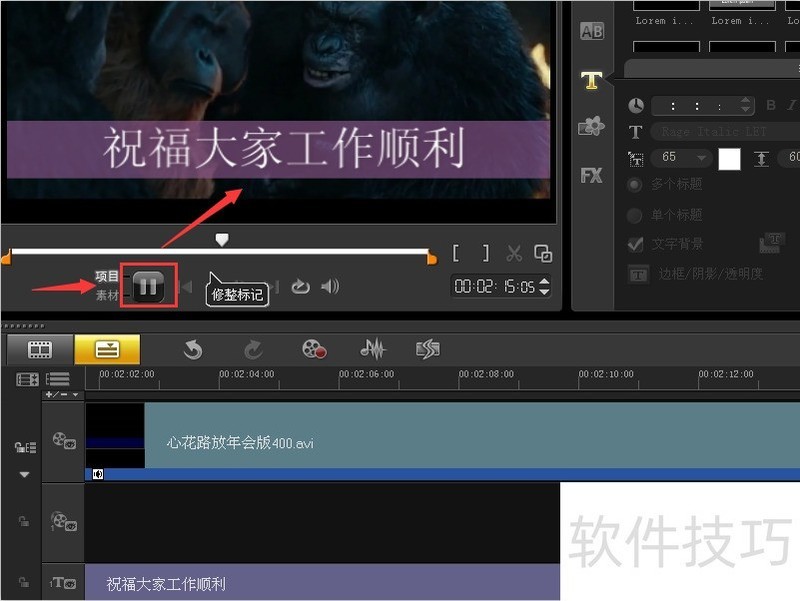
Task: Open the graphics library icon
Action: click(591, 126)
